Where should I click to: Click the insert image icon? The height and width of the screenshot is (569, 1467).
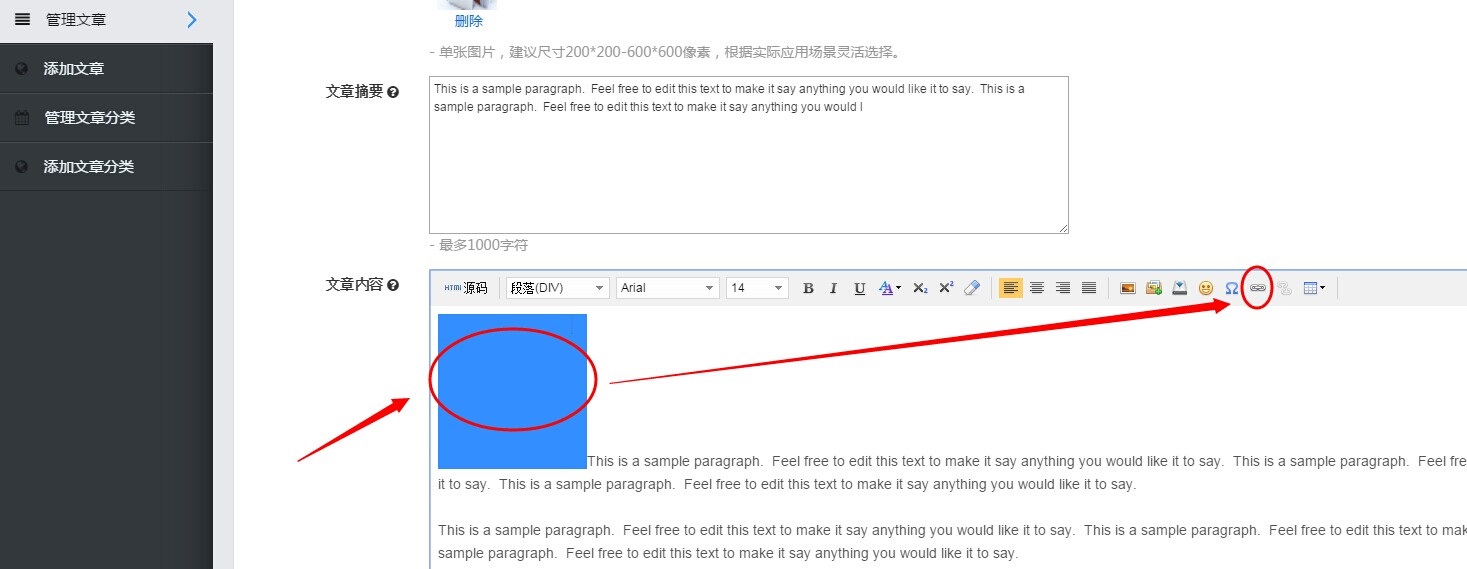click(1128, 288)
